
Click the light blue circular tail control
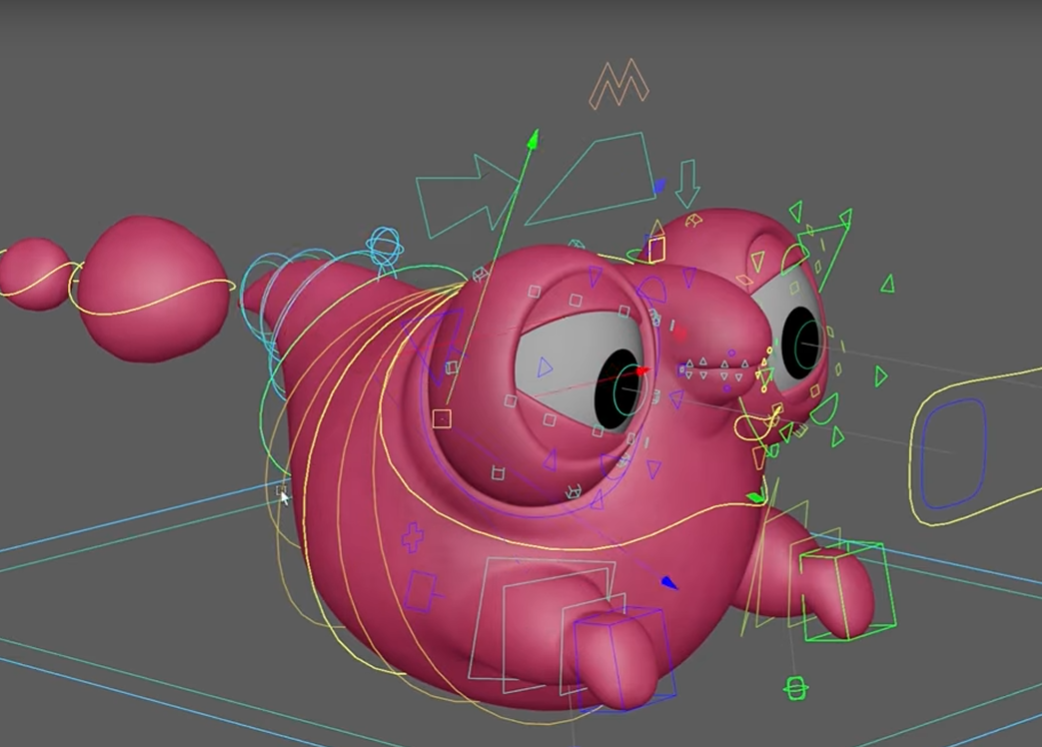[385, 246]
